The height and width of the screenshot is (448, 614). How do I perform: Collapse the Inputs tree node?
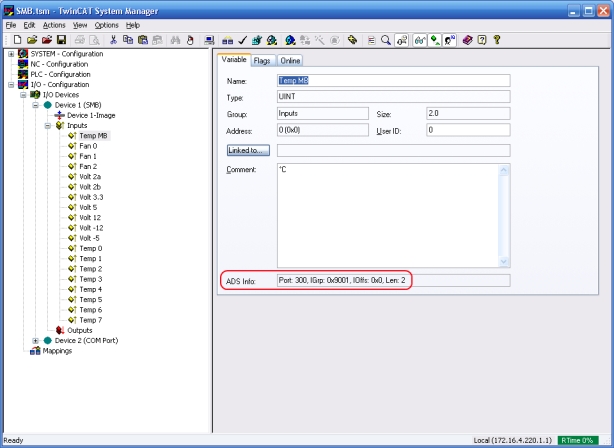[x=47, y=126]
